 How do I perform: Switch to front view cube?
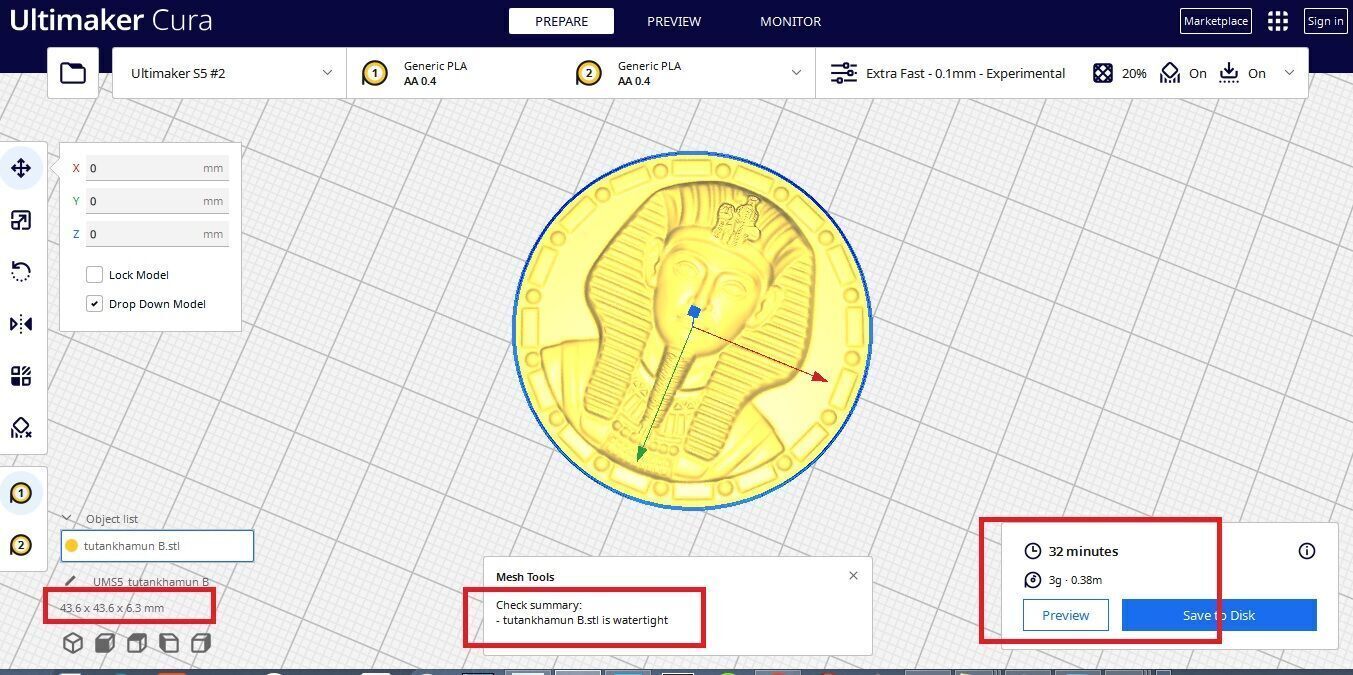tap(105, 643)
